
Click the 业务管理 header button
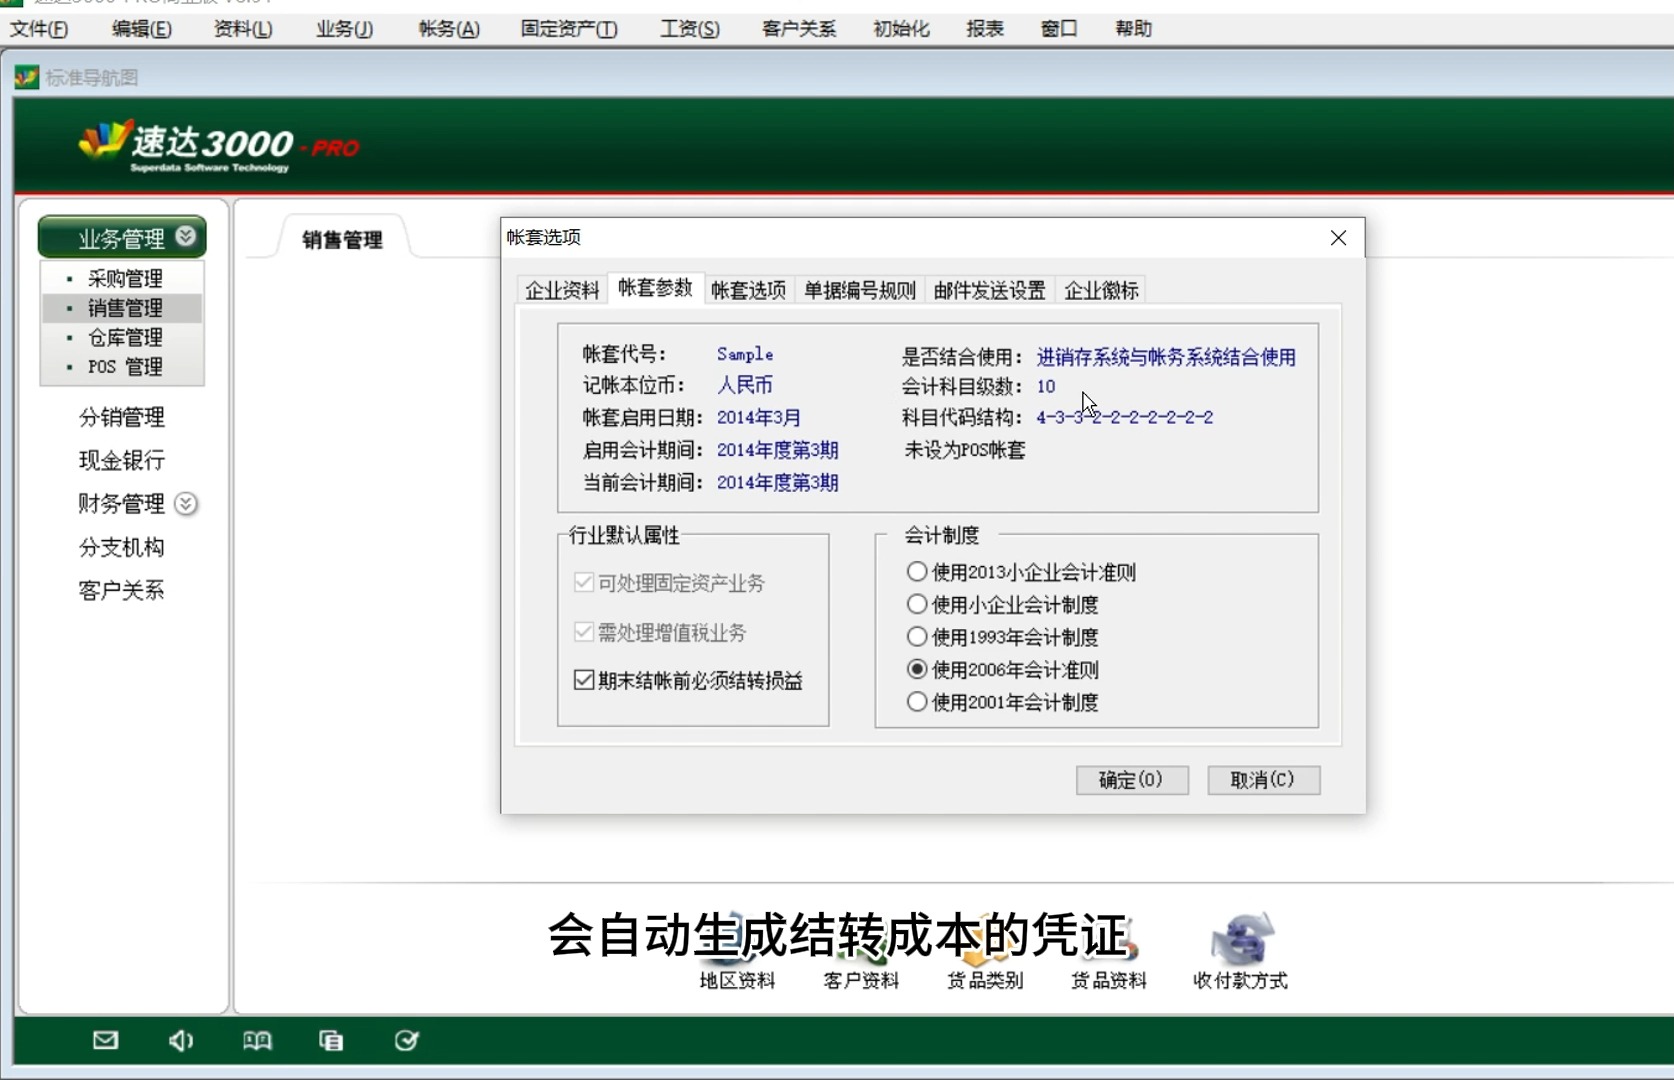click(x=122, y=237)
